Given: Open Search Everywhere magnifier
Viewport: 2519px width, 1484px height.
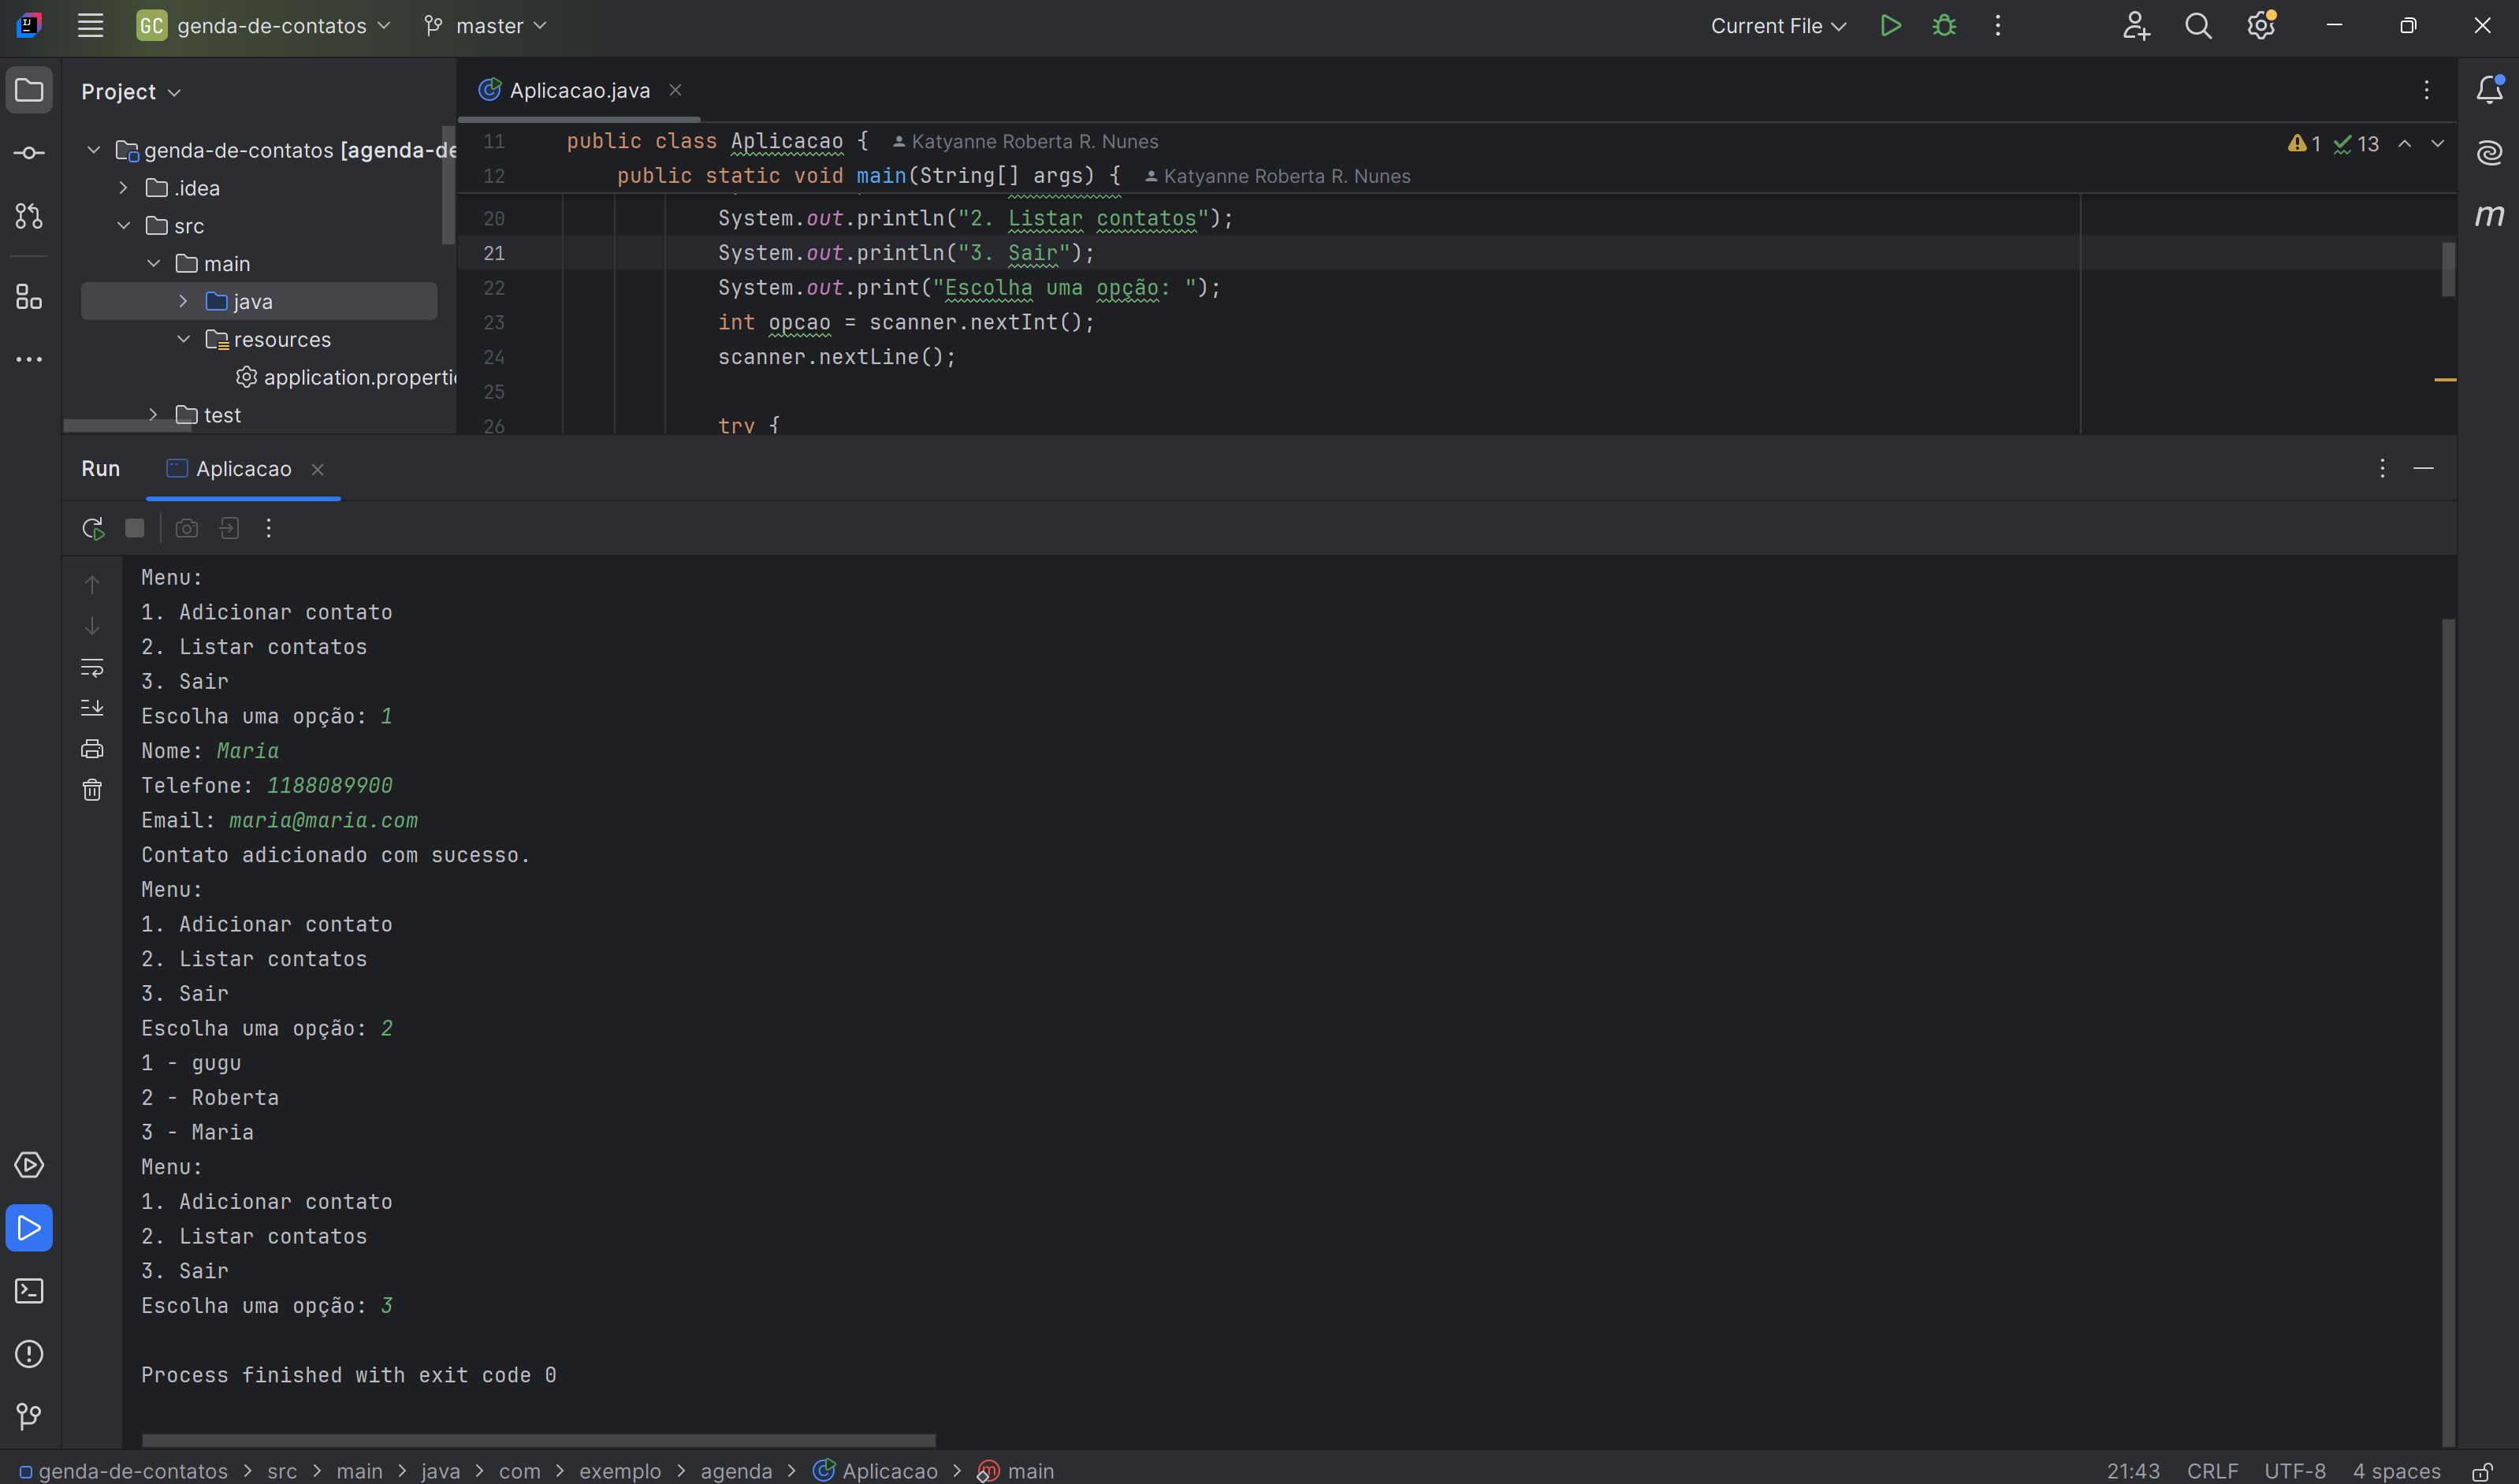Looking at the screenshot, I should tap(2198, 26).
